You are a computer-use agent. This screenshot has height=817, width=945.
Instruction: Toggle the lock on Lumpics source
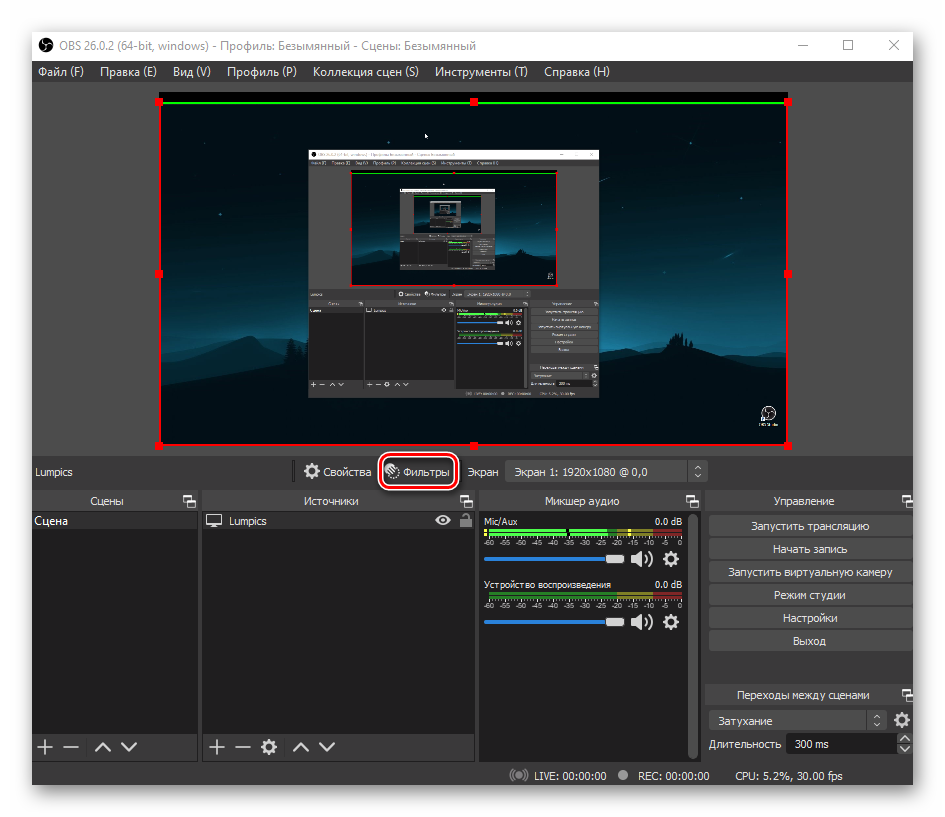pyautogui.click(x=465, y=521)
